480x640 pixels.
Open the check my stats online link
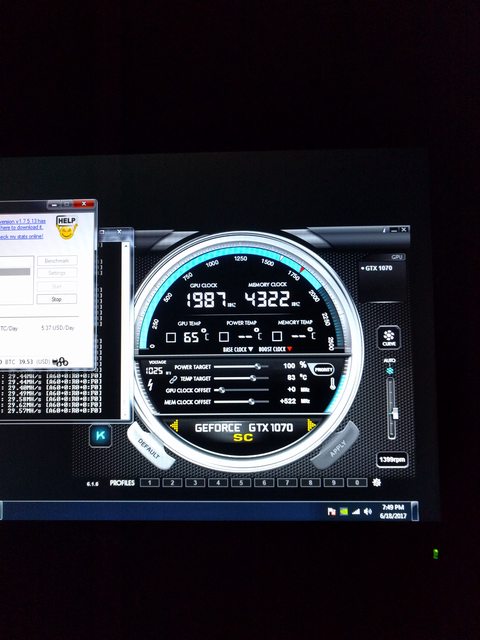click(x=21, y=237)
